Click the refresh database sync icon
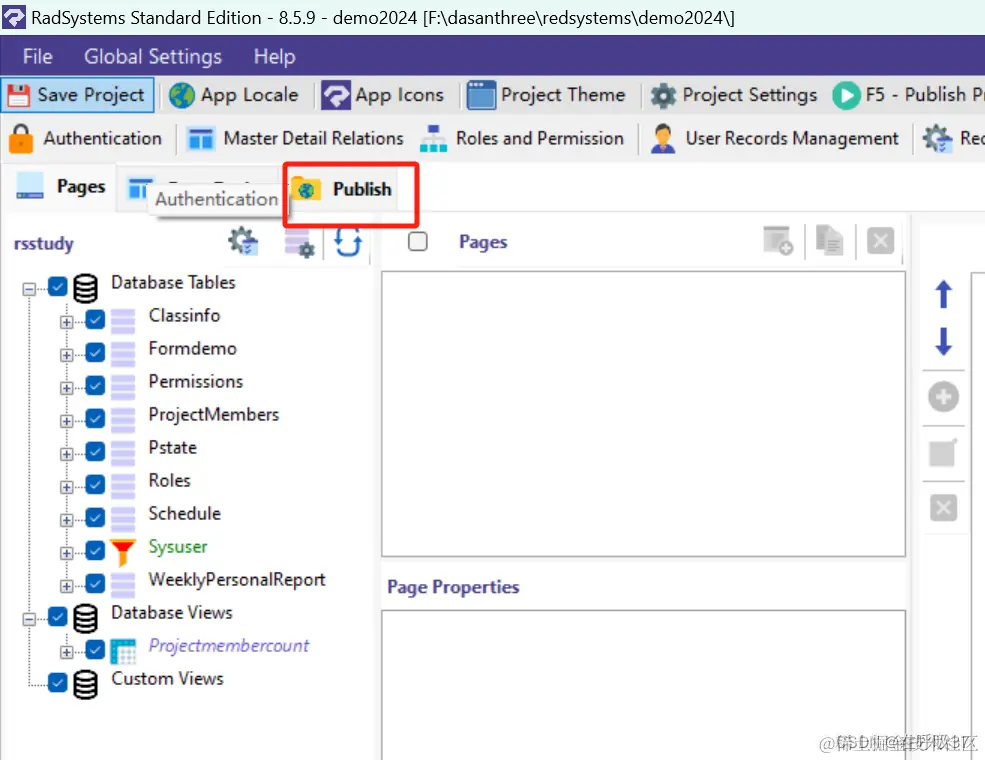The width and height of the screenshot is (985, 760). (x=347, y=242)
